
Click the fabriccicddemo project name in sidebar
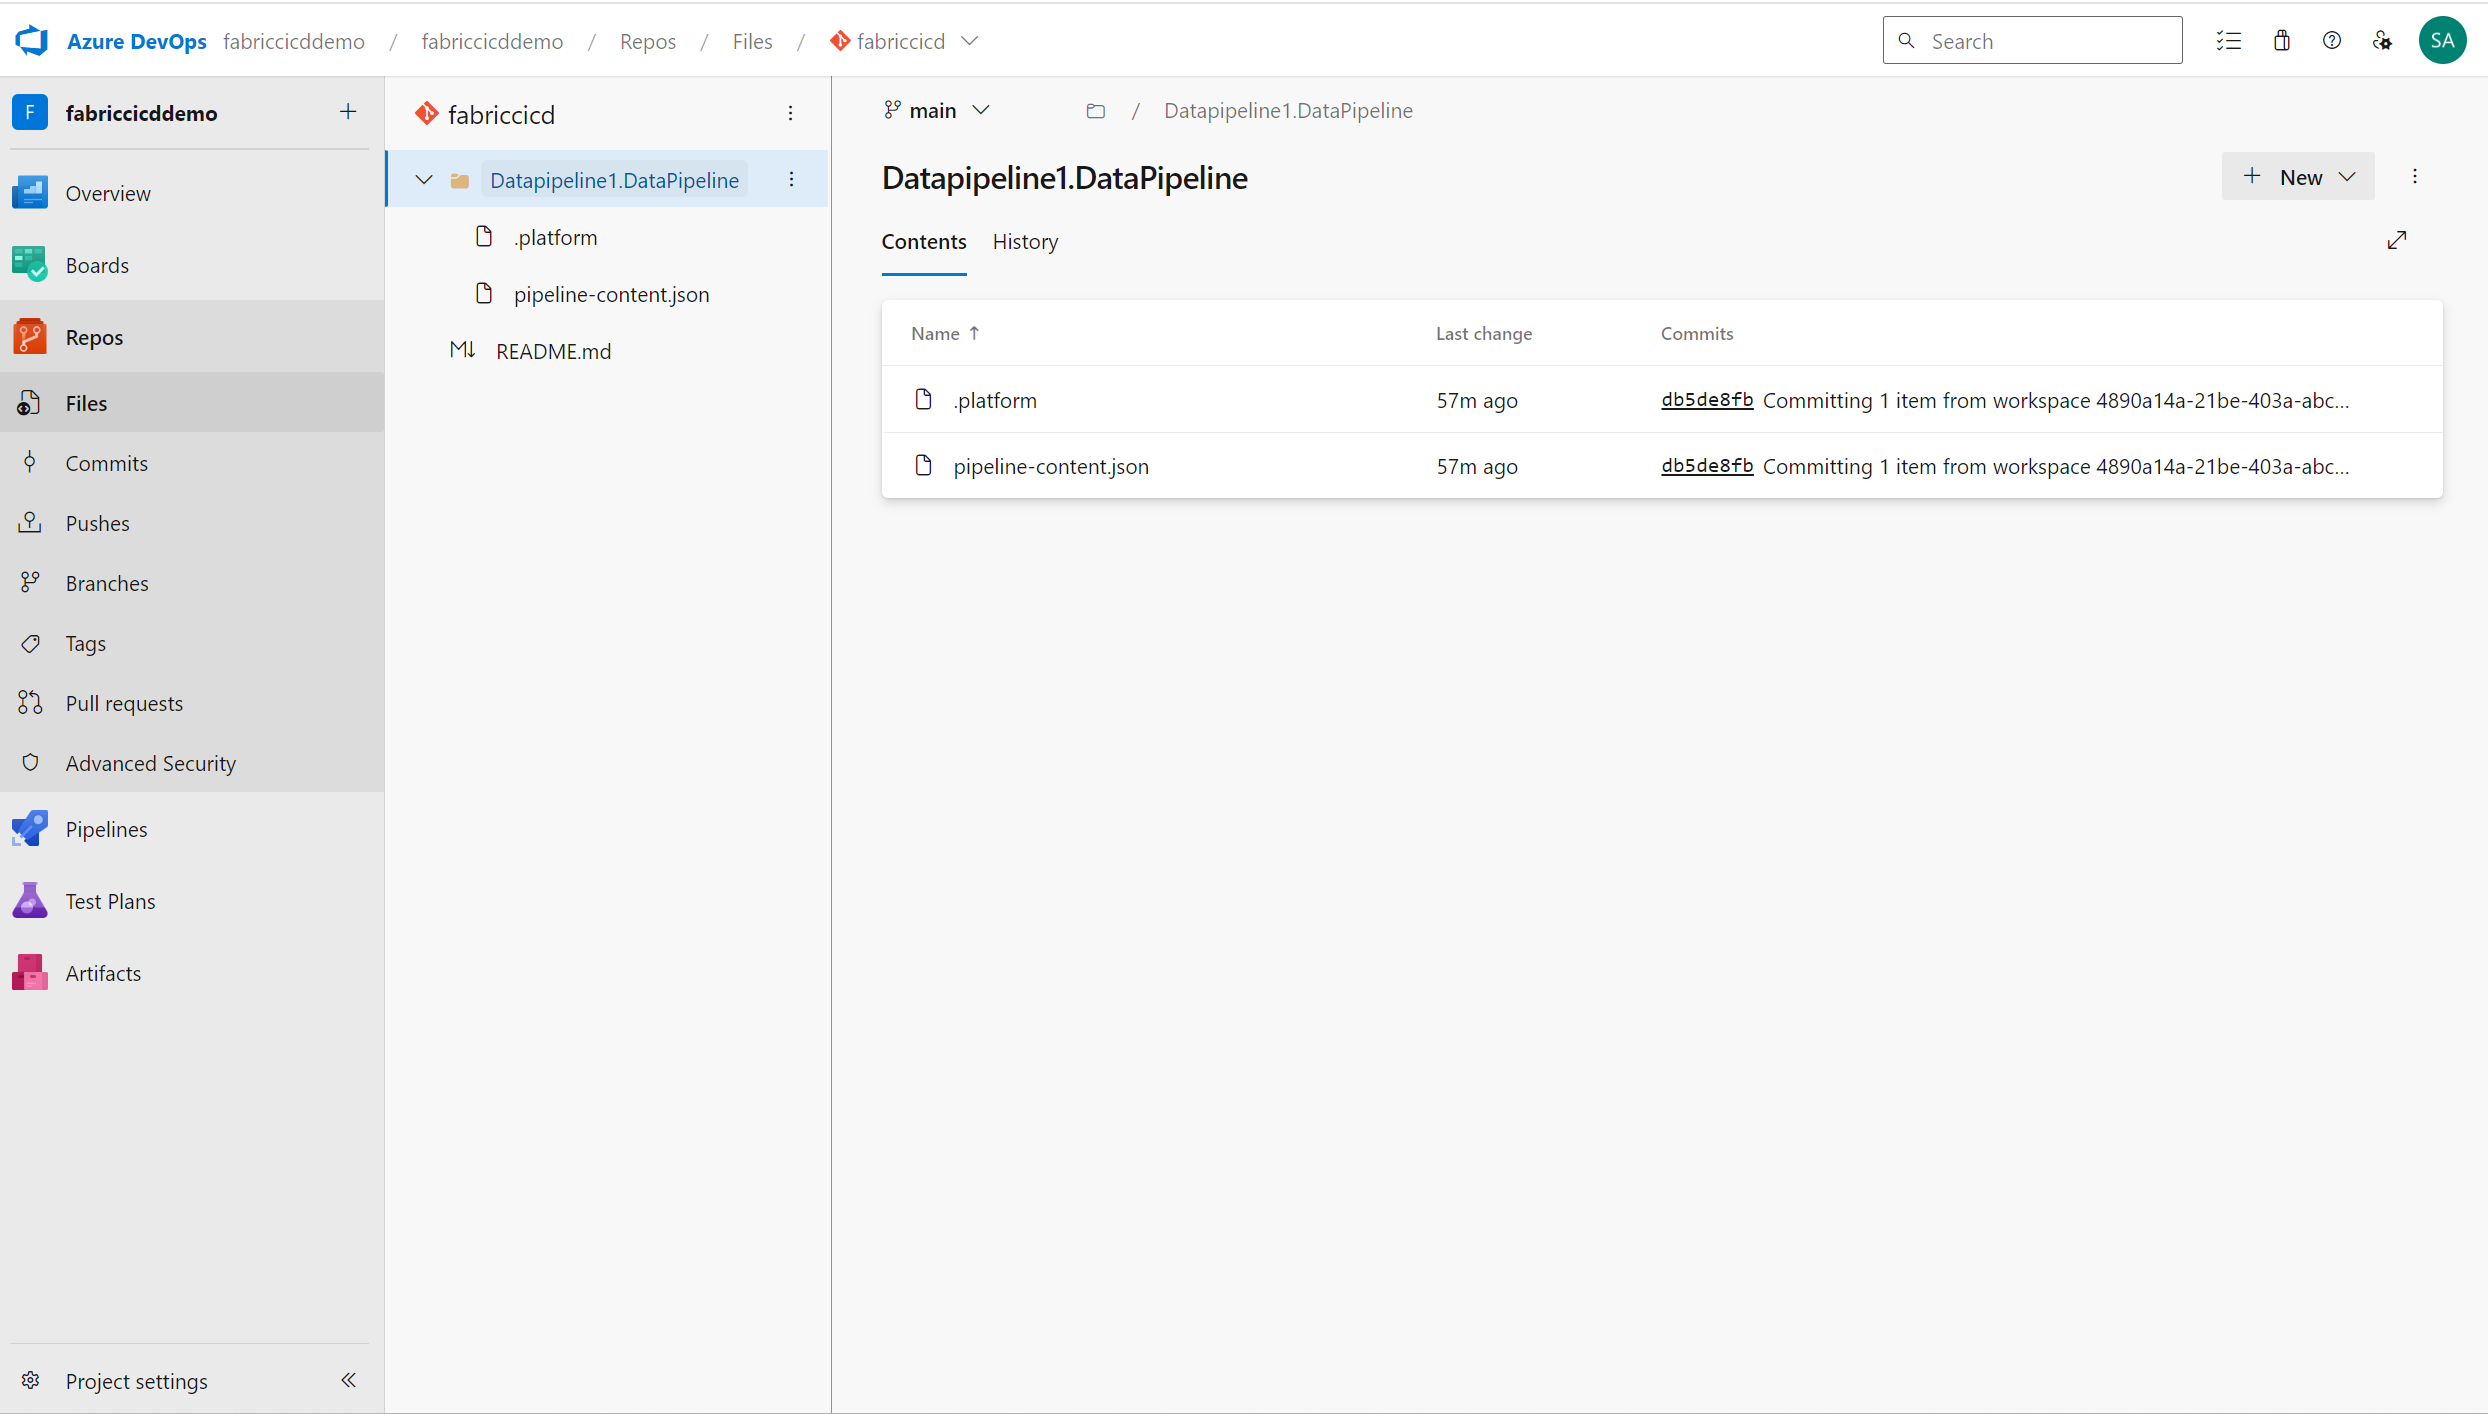click(141, 113)
